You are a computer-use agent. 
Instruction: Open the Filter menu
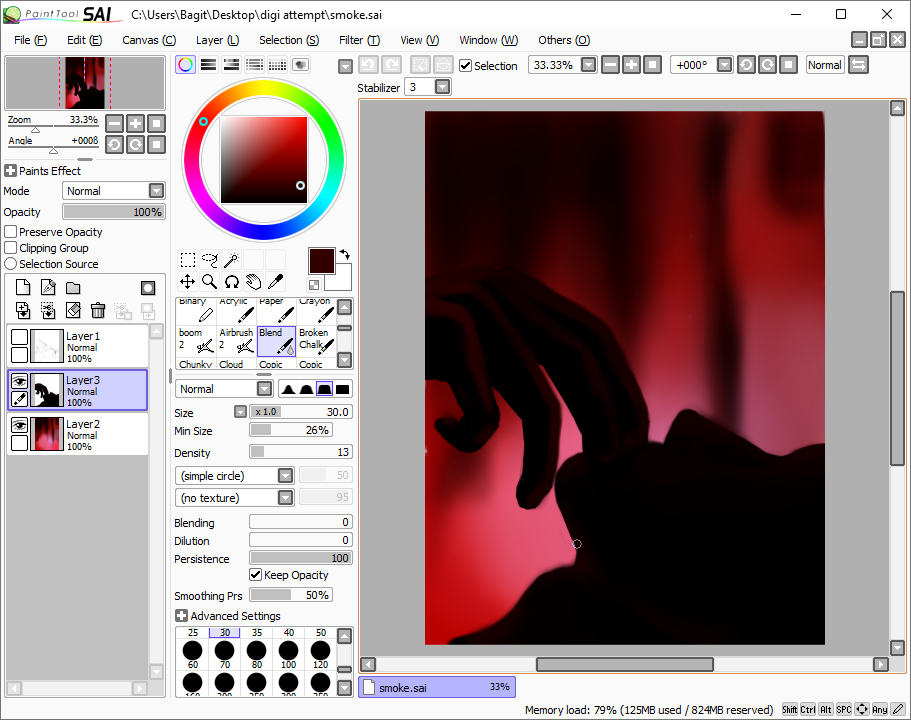click(x=359, y=40)
